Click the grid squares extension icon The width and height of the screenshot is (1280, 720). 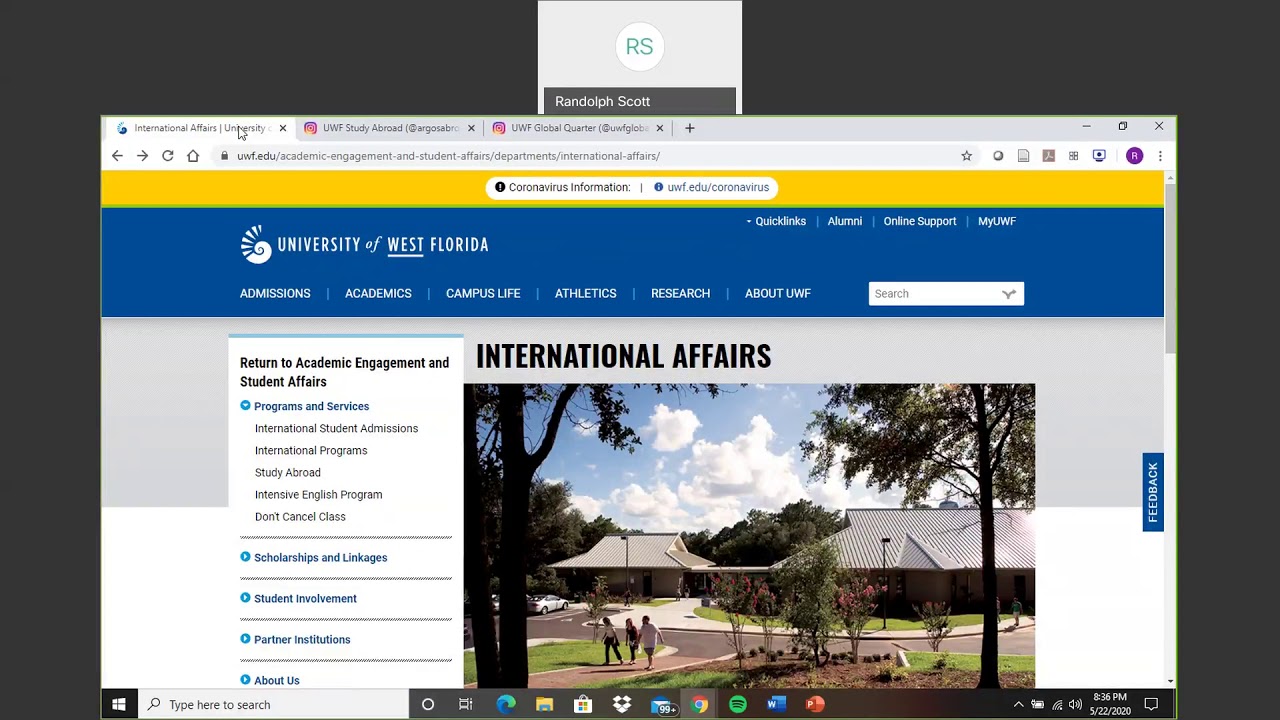point(1073,156)
